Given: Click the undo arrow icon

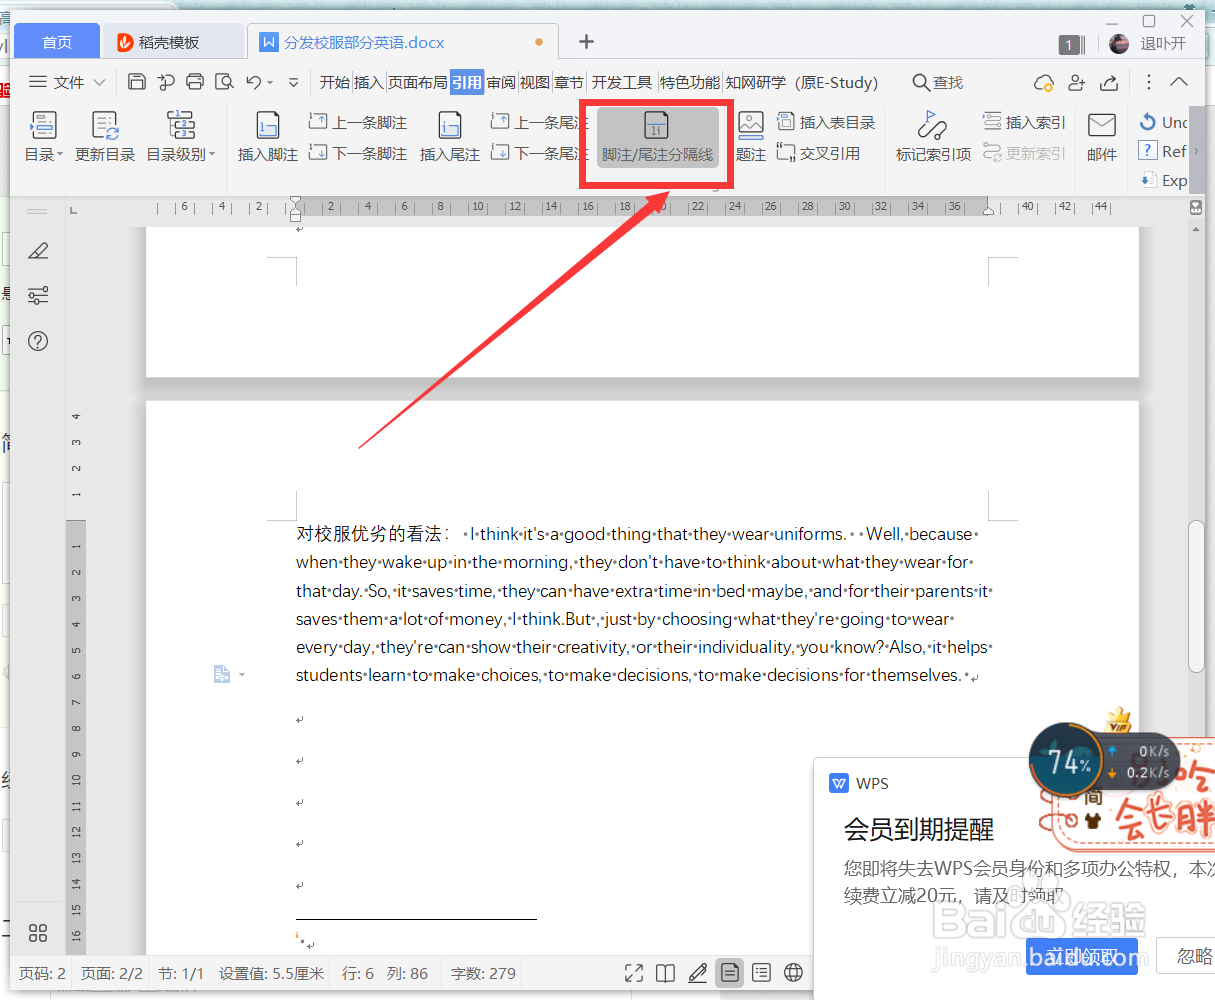Looking at the screenshot, I should coord(254,82).
